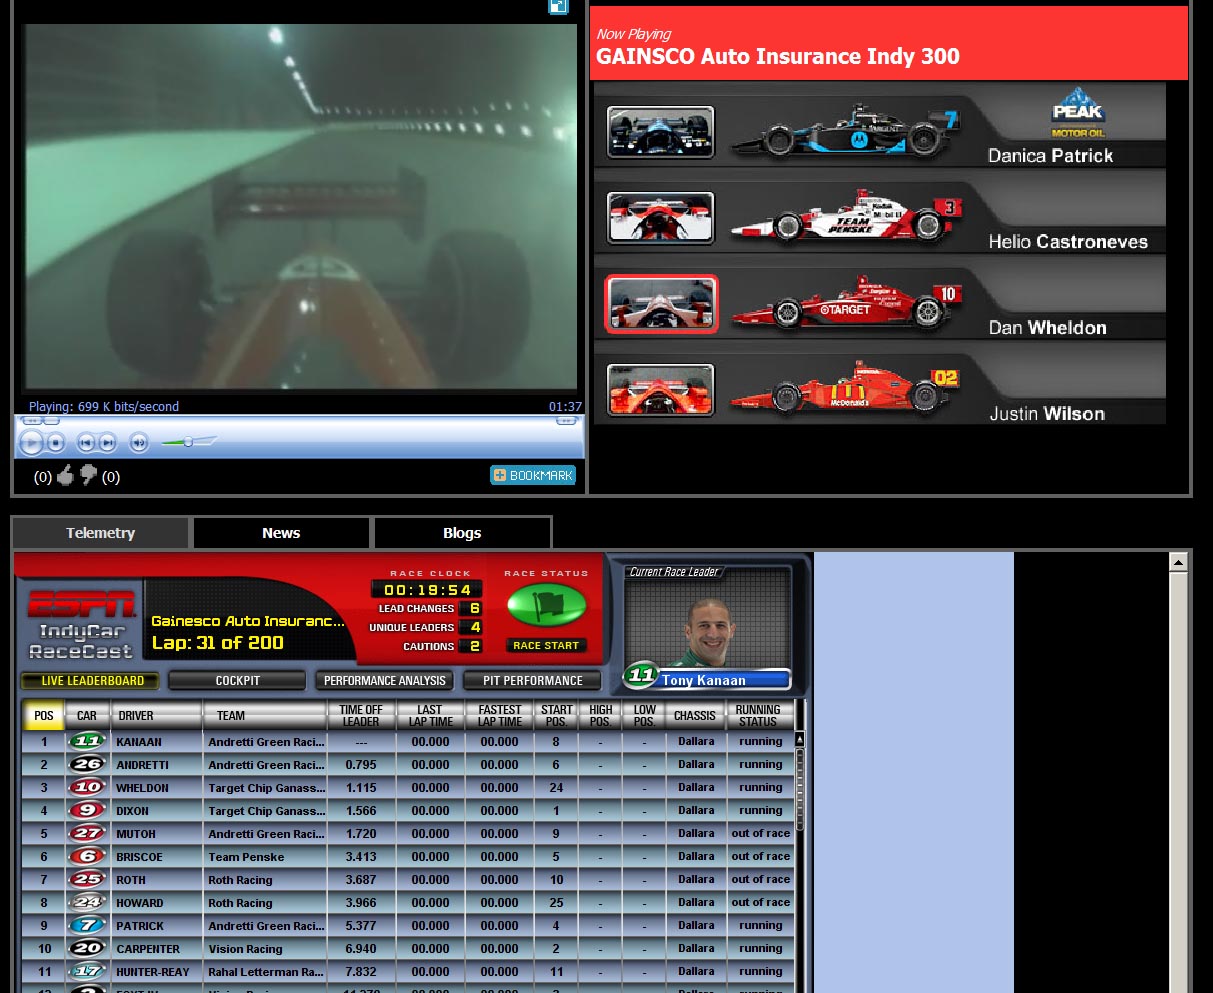This screenshot has height=993, width=1213.
Task: Give the video a thumbs down
Action: click(89, 475)
